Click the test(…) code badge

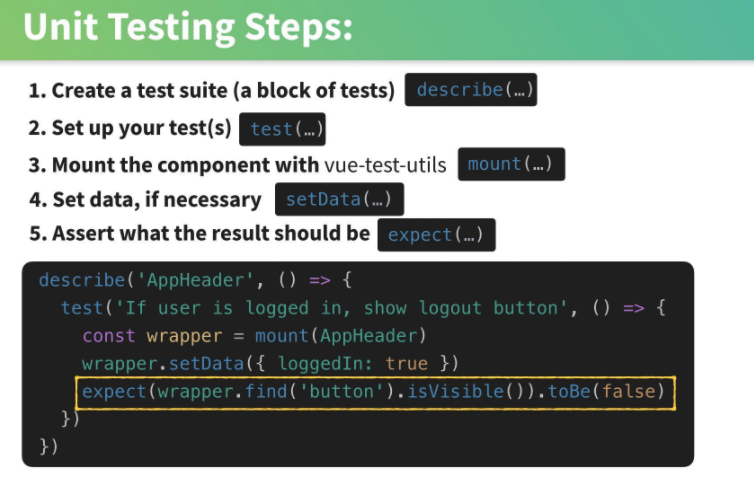[282, 129]
